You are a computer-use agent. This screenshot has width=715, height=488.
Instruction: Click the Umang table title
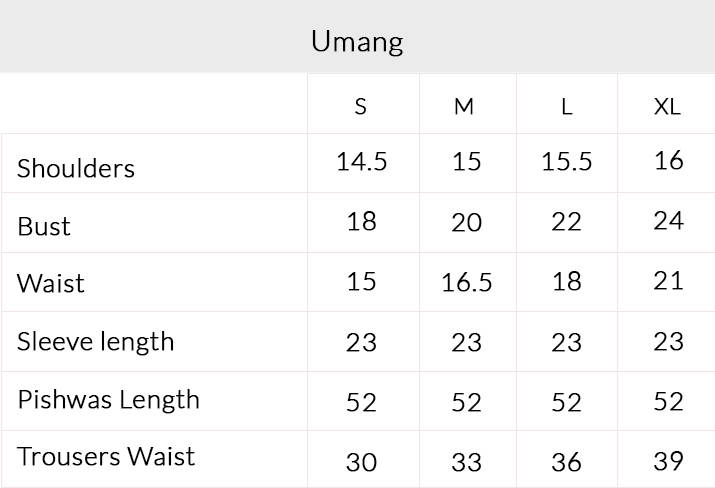[x=357, y=41]
